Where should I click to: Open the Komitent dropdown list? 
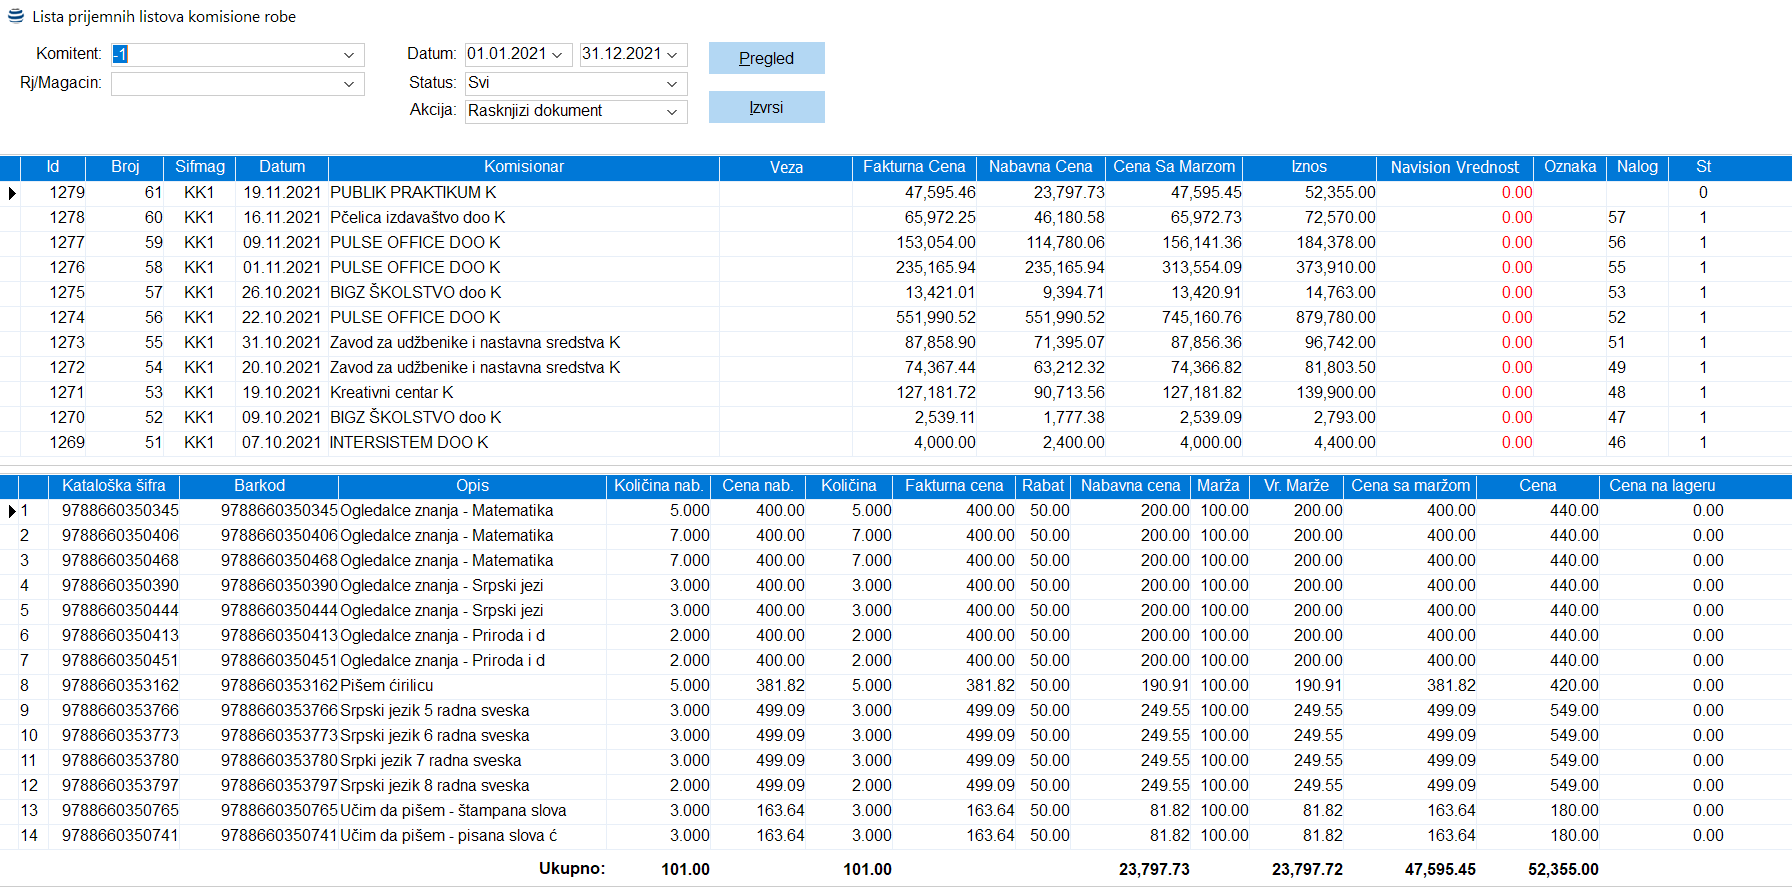(x=349, y=55)
